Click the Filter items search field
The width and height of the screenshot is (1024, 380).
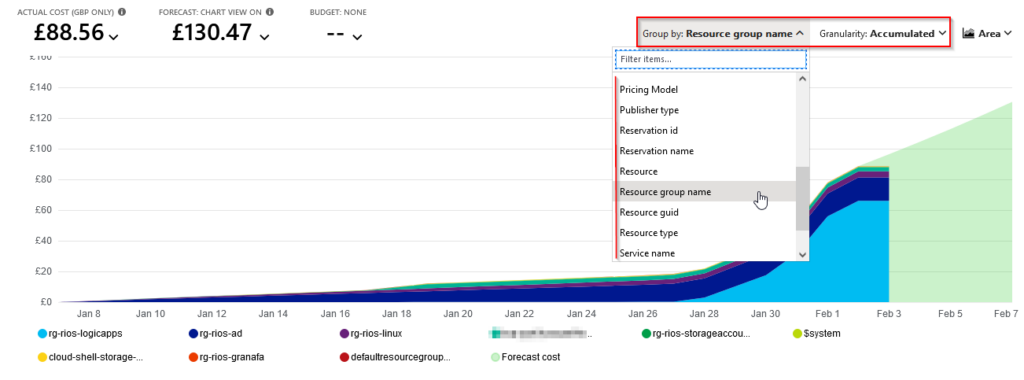tap(711, 59)
